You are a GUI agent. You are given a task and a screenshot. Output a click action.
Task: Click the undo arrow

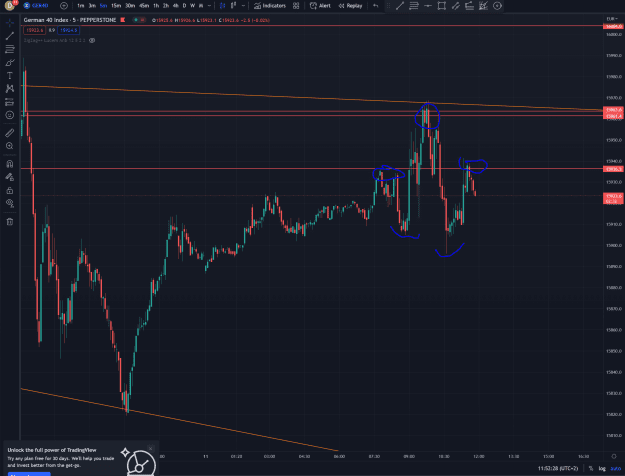[375, 6]
